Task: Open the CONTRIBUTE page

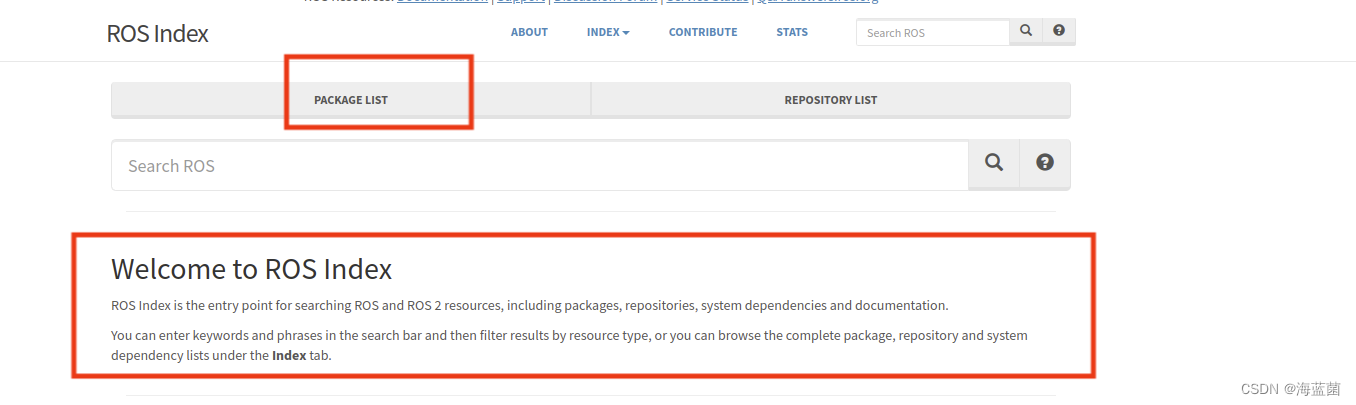Action: [x=703, y=32]
